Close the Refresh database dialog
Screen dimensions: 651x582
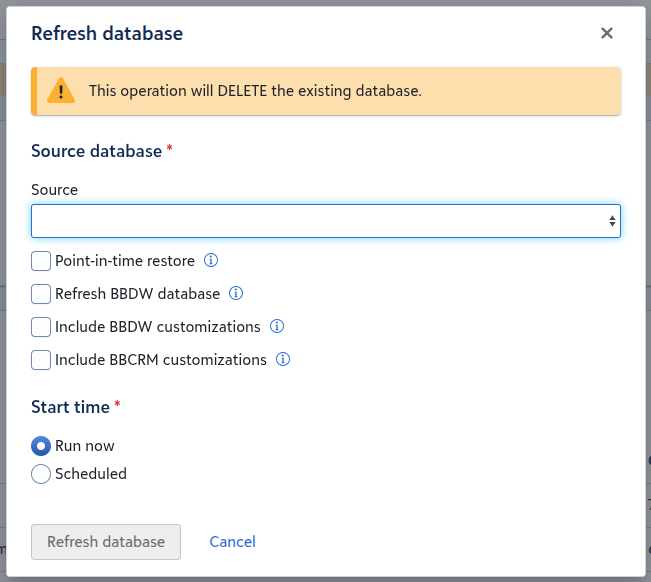(607, 33)
